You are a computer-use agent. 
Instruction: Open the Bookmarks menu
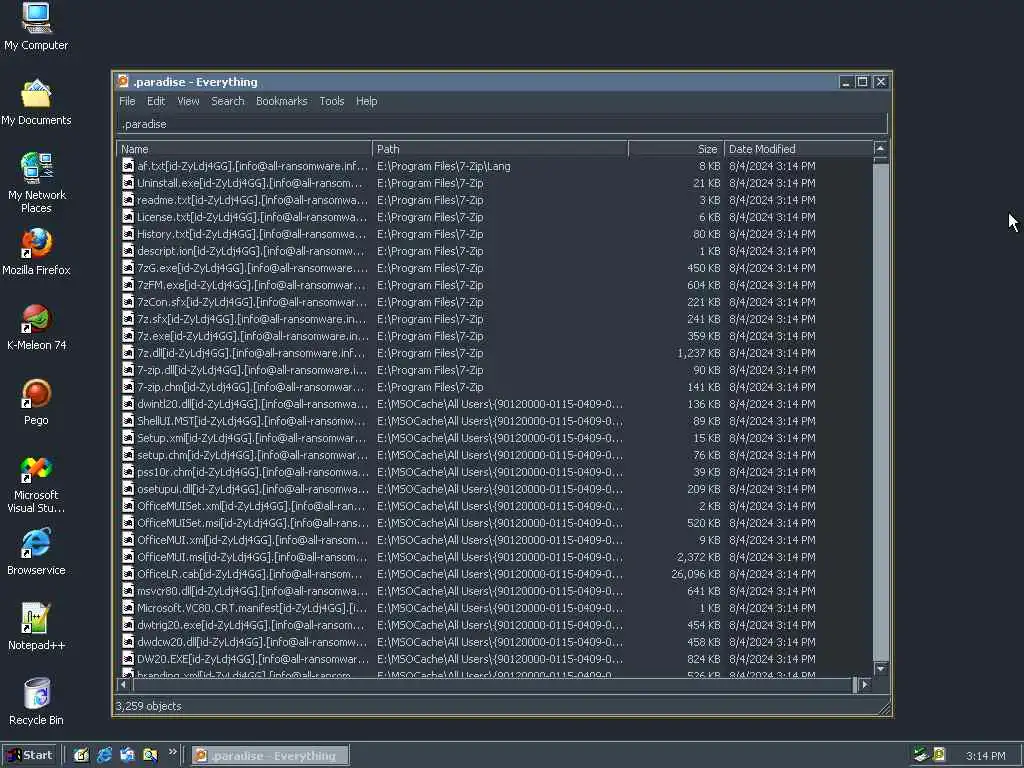[x=281, y=101]
